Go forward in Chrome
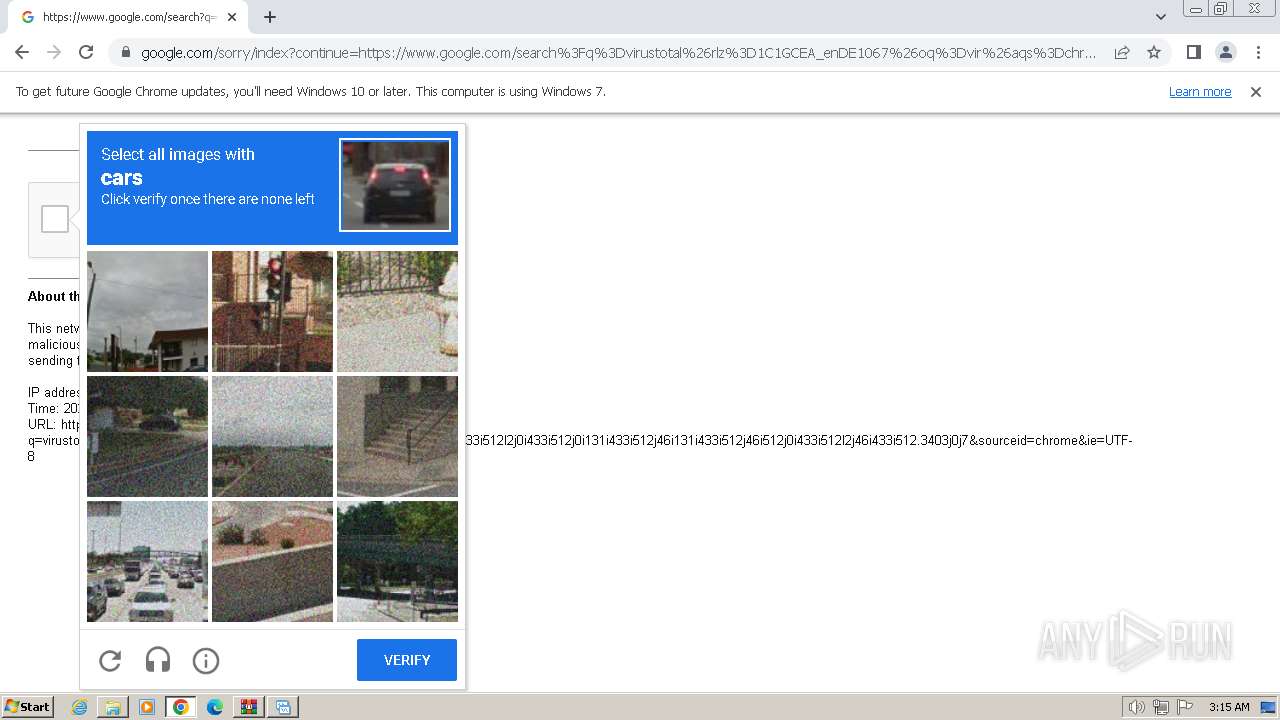Screen dimensions: 1280x720 pos(54,52)
